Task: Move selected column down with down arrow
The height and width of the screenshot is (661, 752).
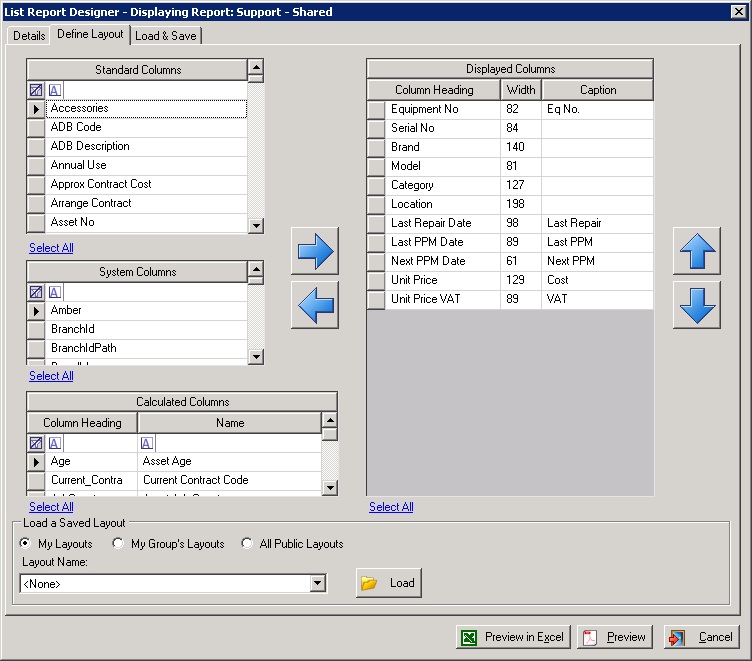Action: (696, 304)
